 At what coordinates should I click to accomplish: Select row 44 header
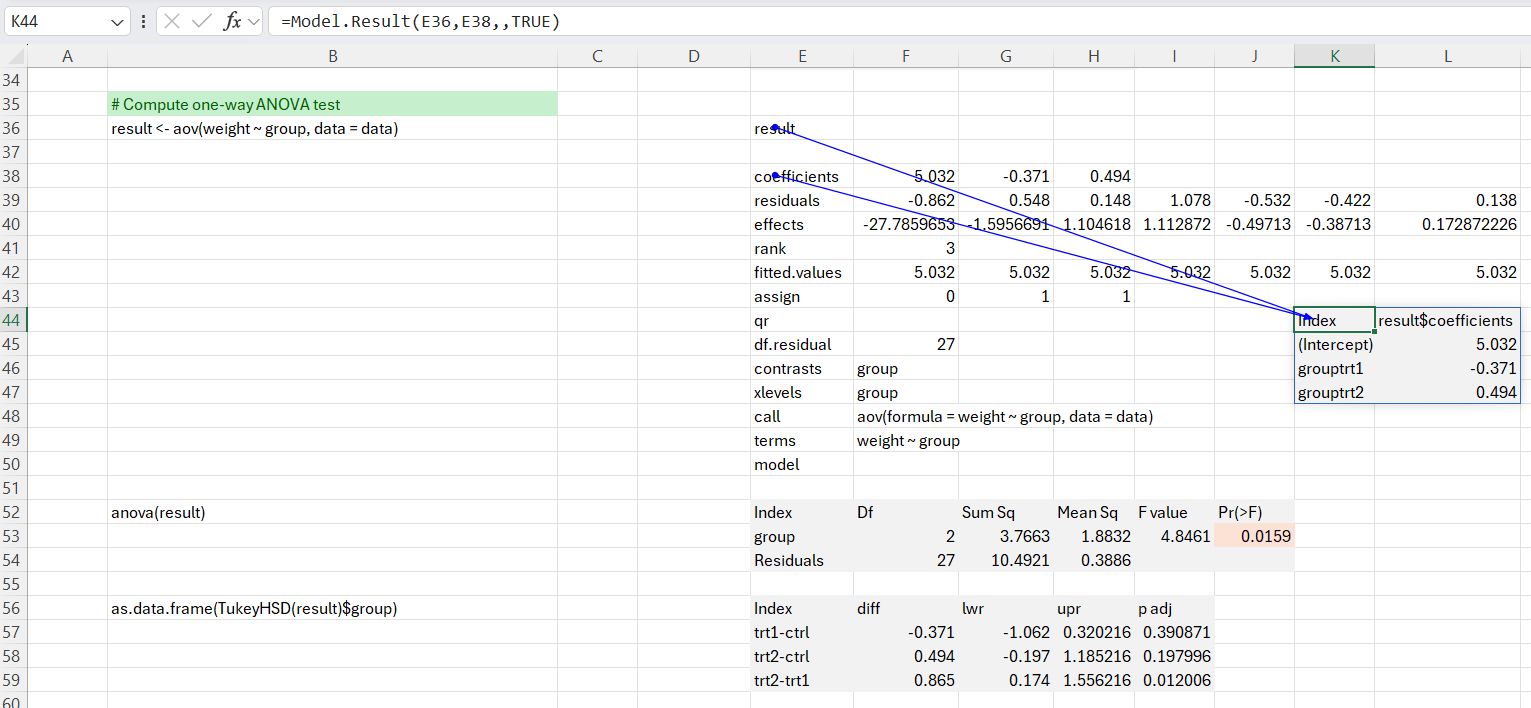(13, 321)
